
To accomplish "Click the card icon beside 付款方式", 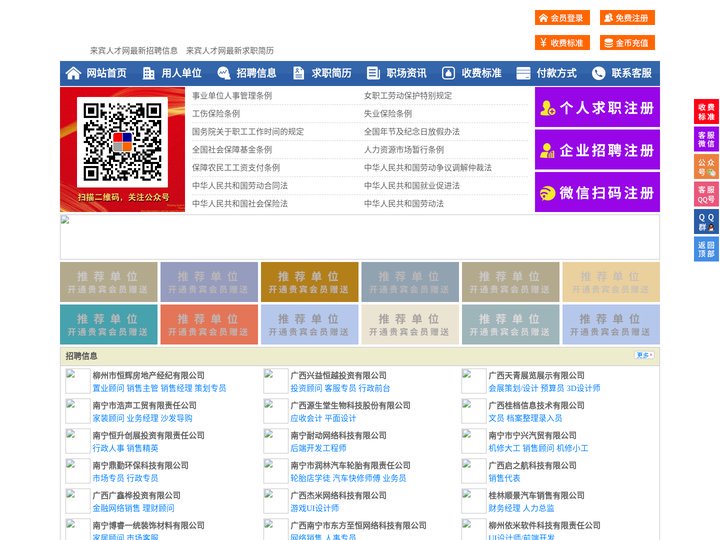I will click(x=523, y=73).
